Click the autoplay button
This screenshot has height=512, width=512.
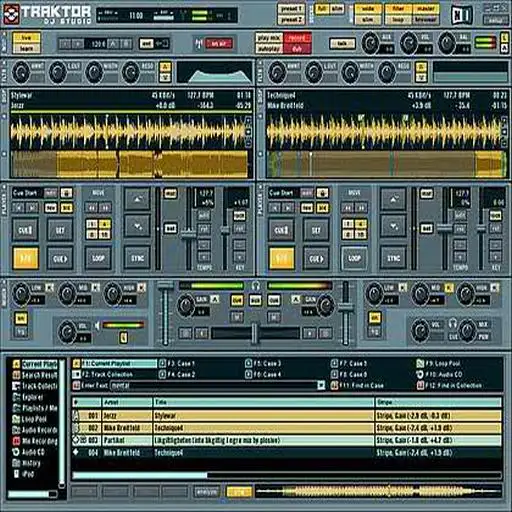pyautogui.click(x=269, y=49)
